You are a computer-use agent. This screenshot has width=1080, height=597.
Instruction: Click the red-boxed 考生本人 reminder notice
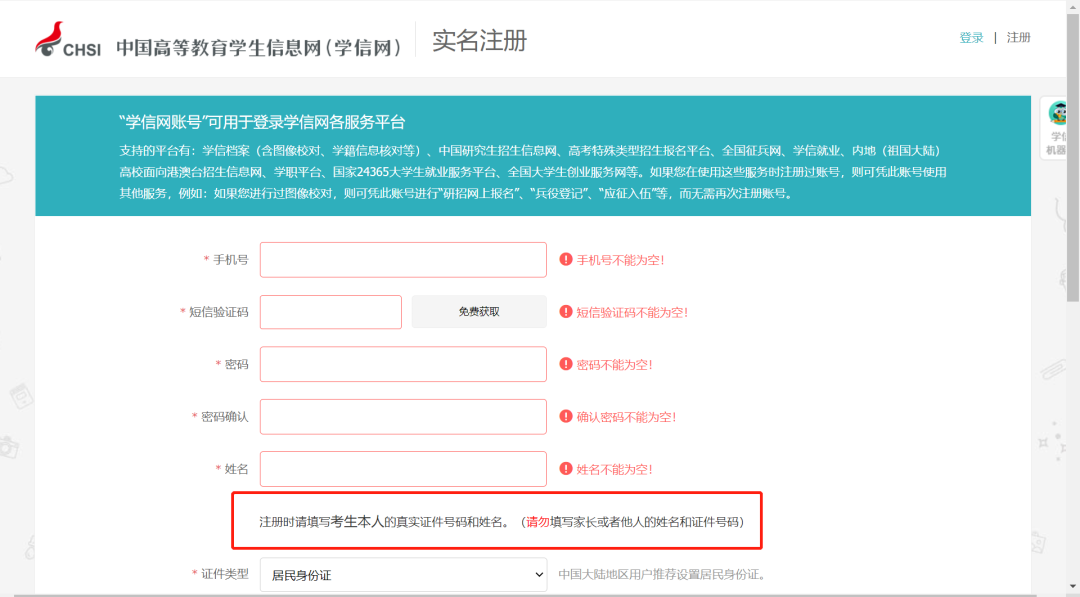click(498, 521)
